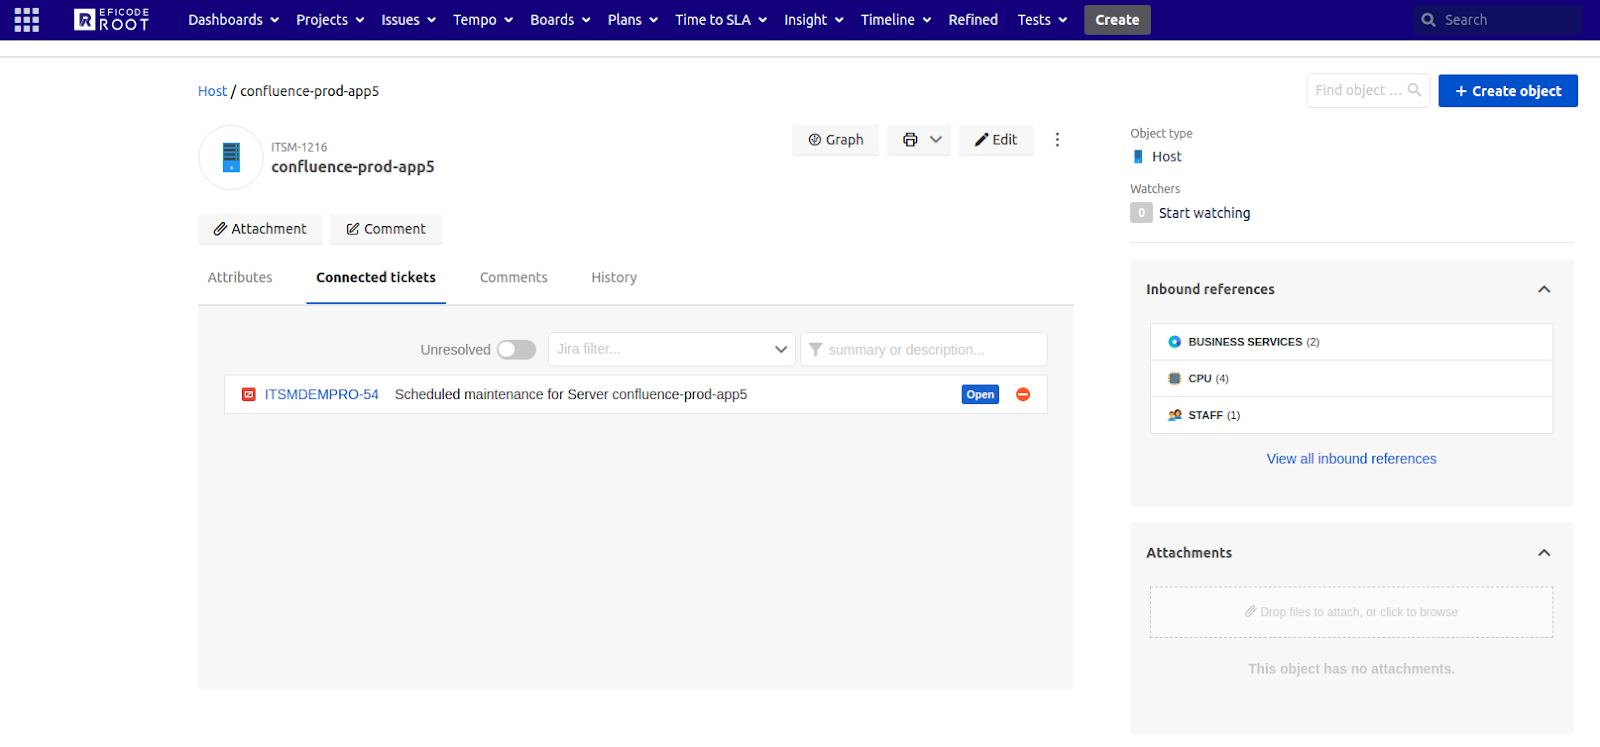Open the Boards dropdown menu
This screenshot has height=747, width=1600.
(x=560, y=20)
